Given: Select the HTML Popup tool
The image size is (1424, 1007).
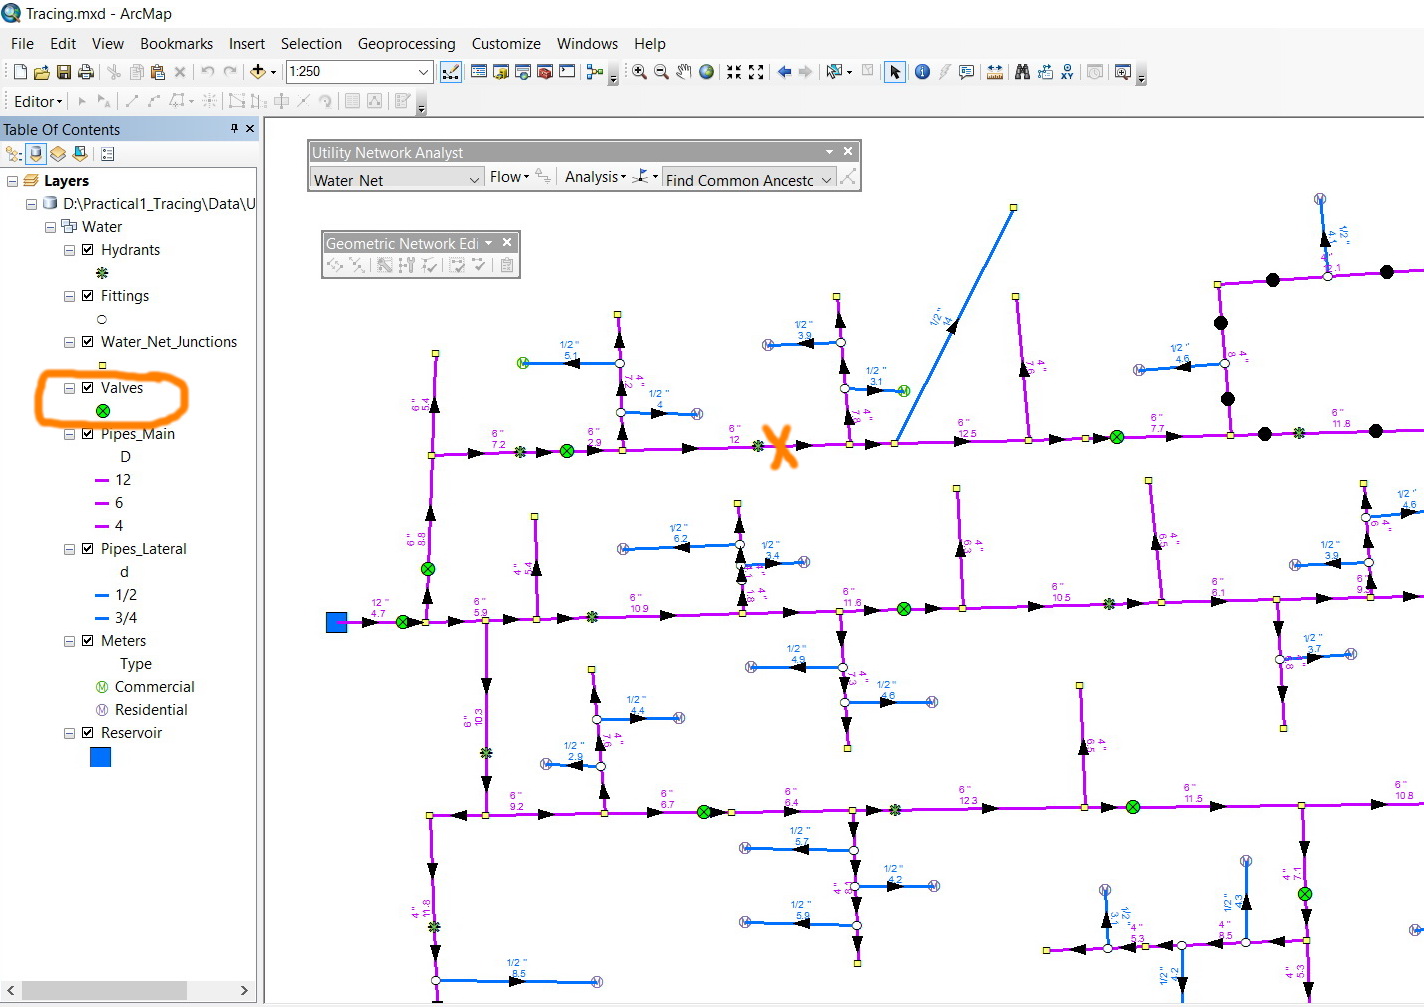Looking at the screenshot, I should pyautogui.click(x=966, y=72).
